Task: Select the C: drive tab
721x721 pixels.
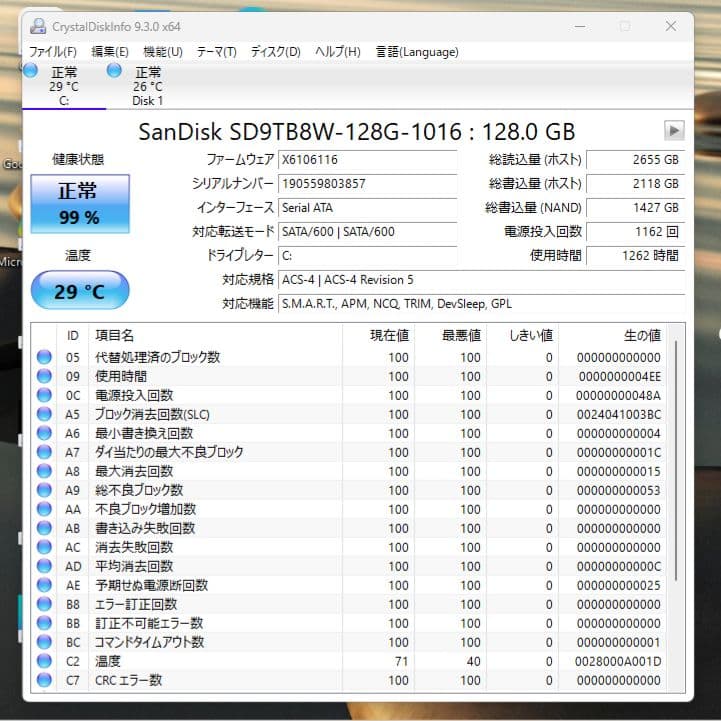Action: 64,86
